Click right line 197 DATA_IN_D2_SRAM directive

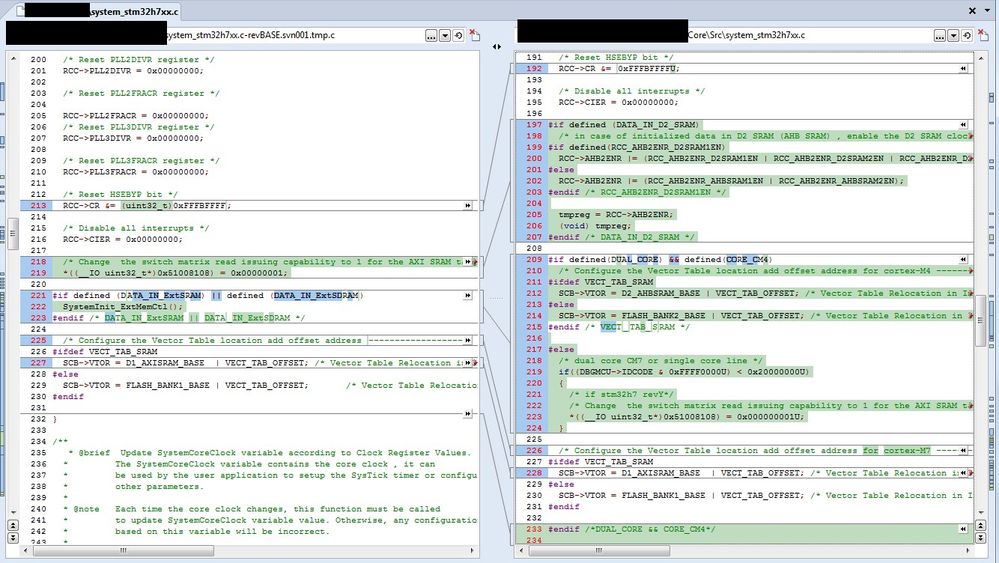[x=624, y=125]
